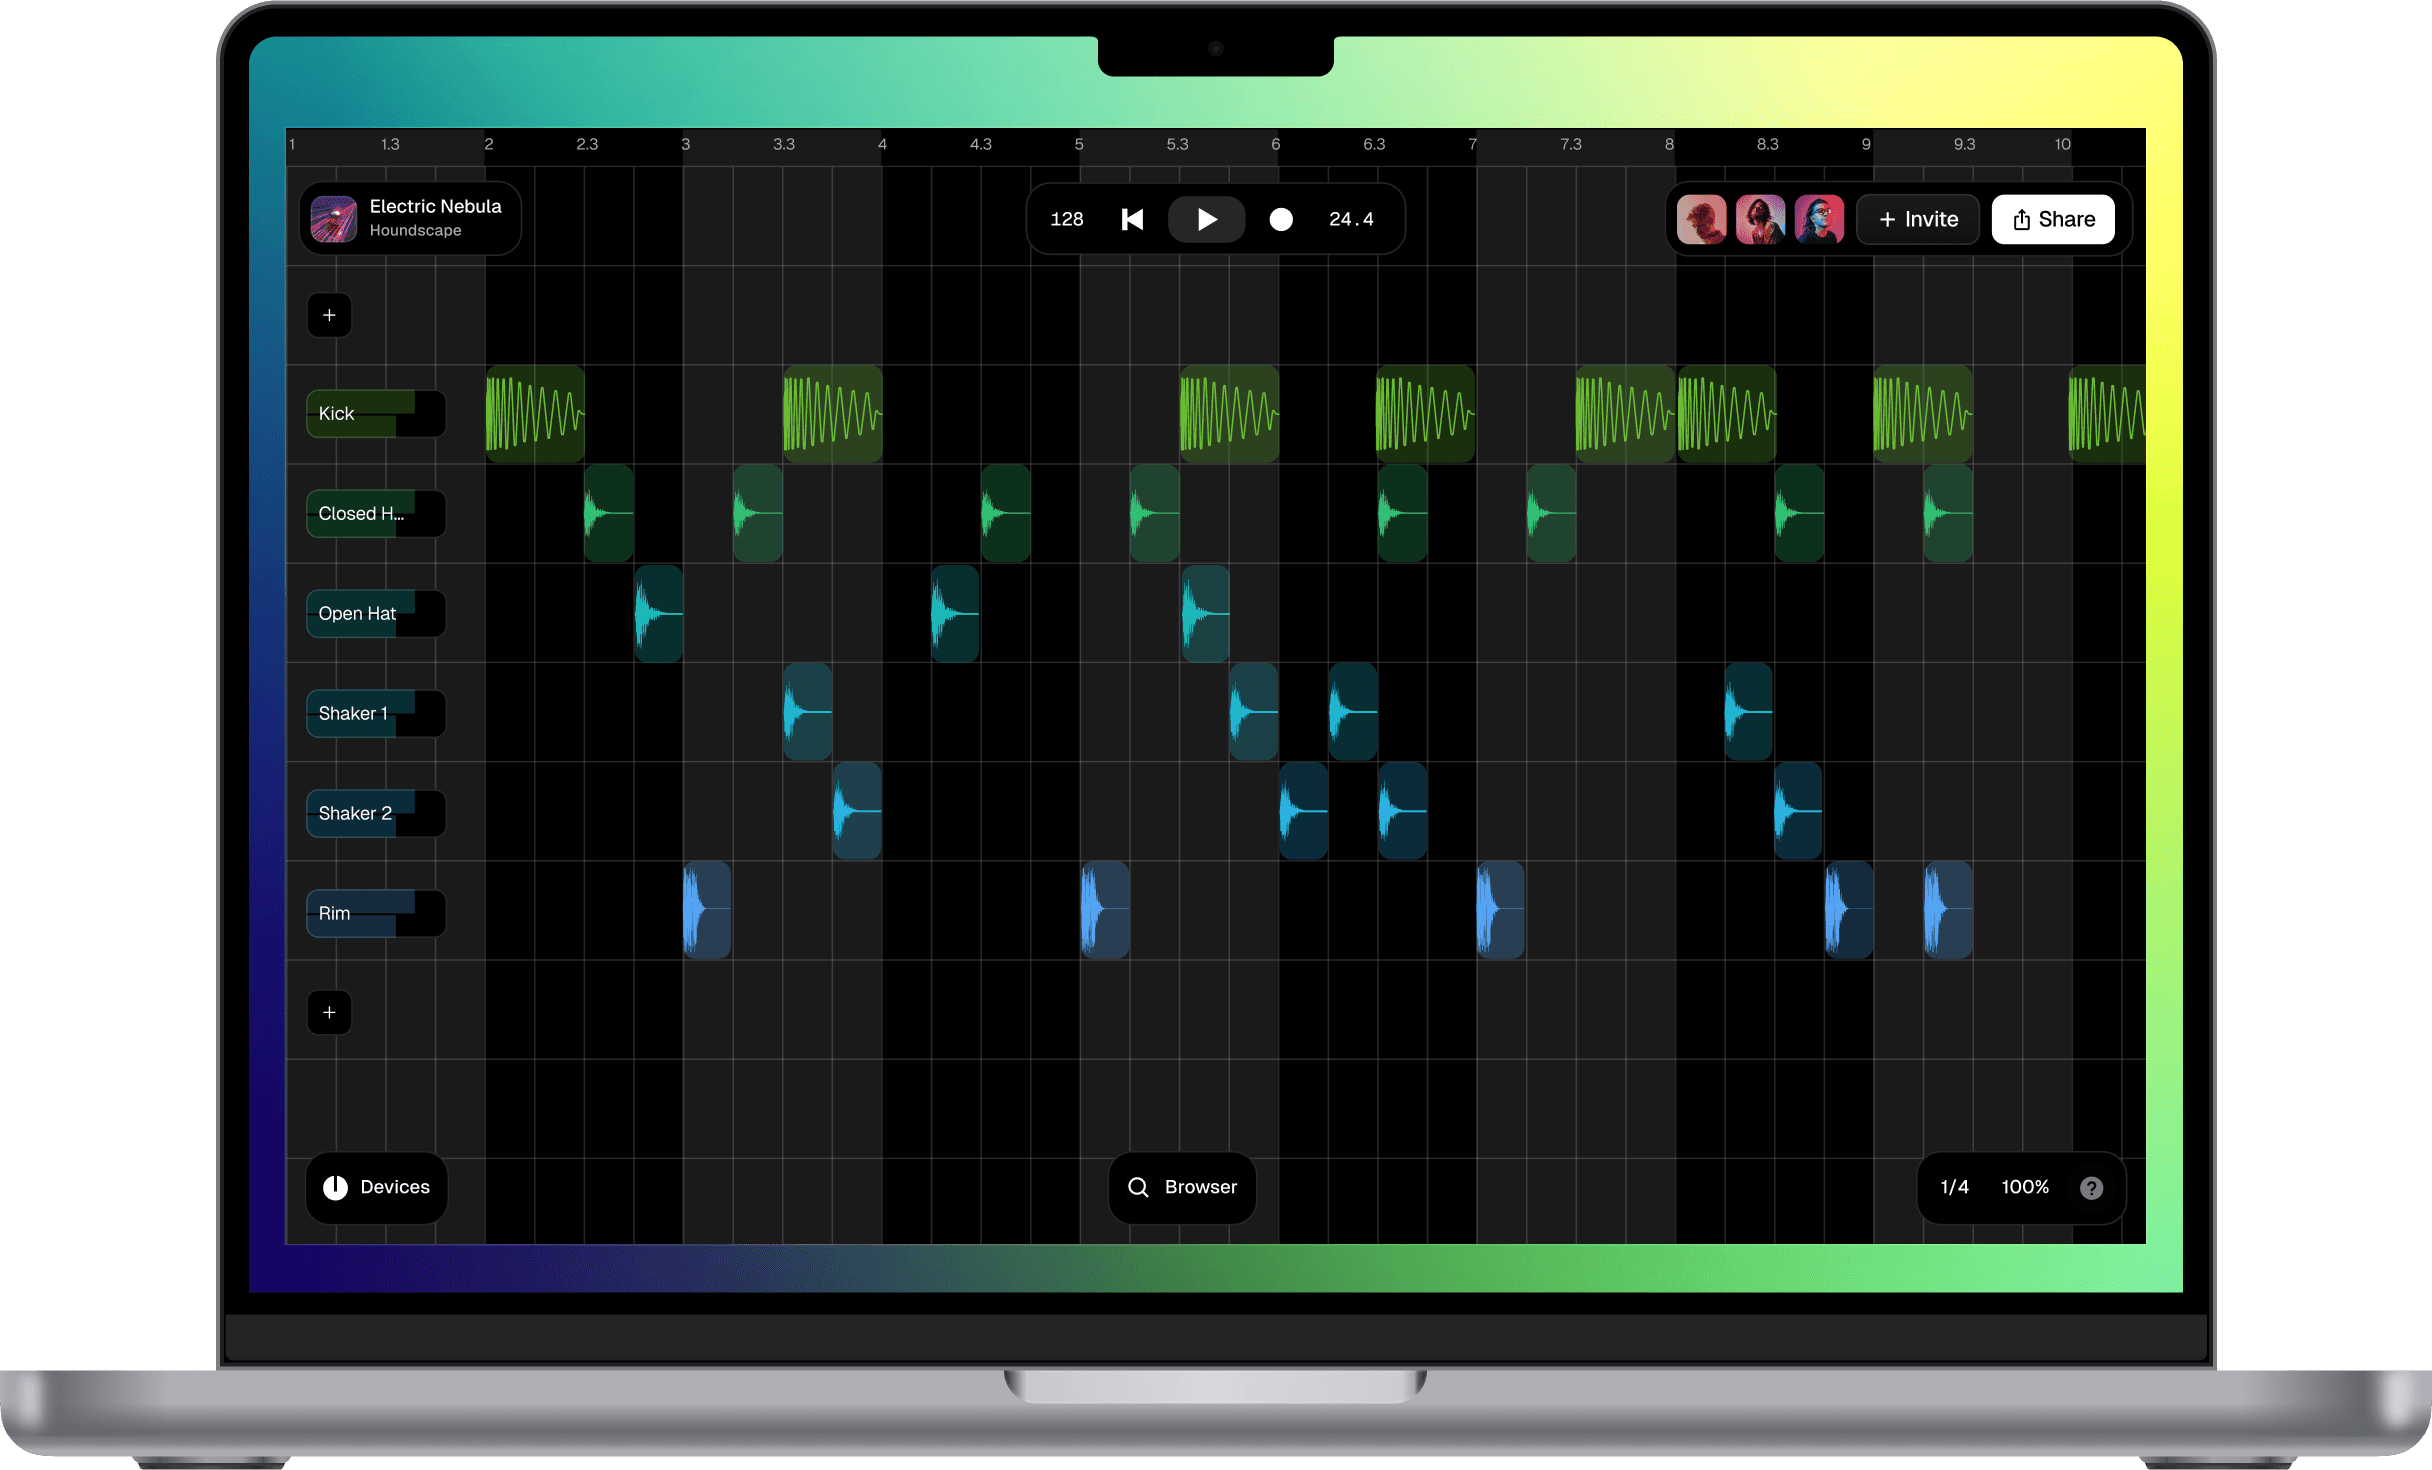2432x1470 pixels.
Task: Click the Electric Nebula project artwork
Action: pos(334,219)
